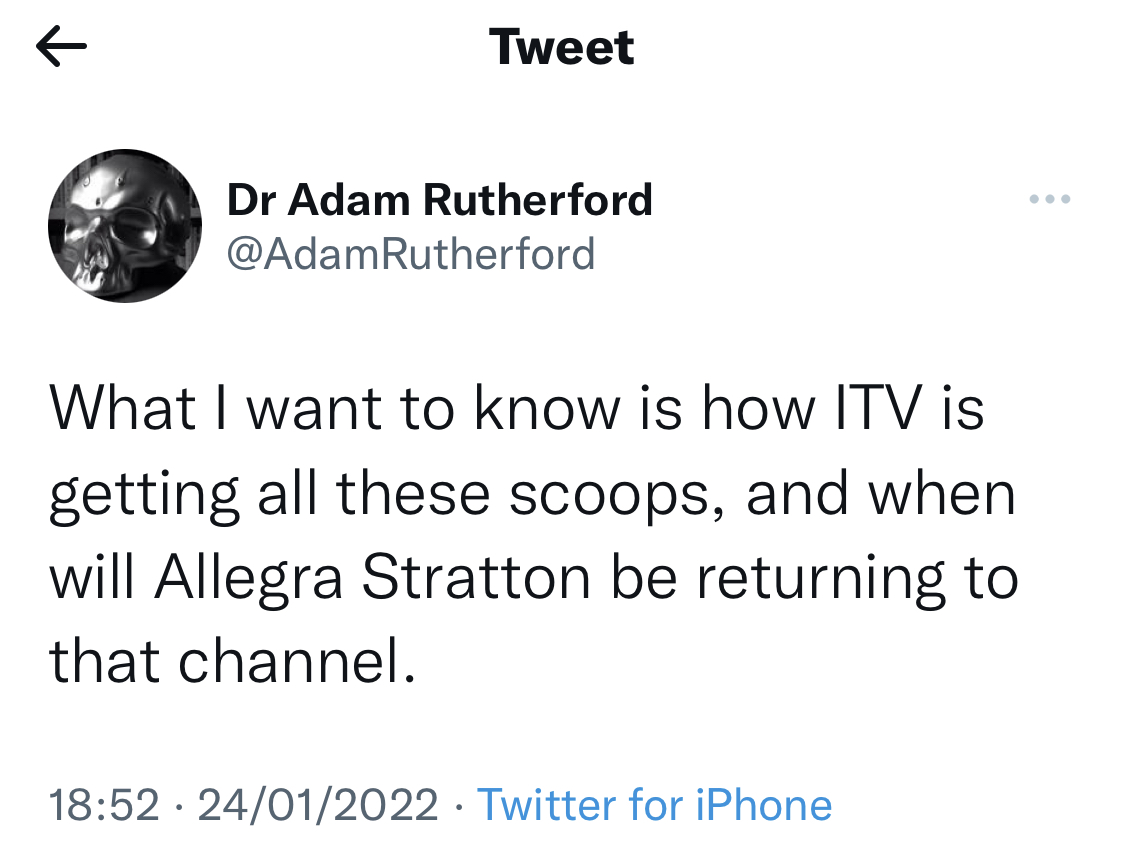Tap the back arrow icon
The image size is (1125, 846).
pyautogui.click(x=61, y=48)
